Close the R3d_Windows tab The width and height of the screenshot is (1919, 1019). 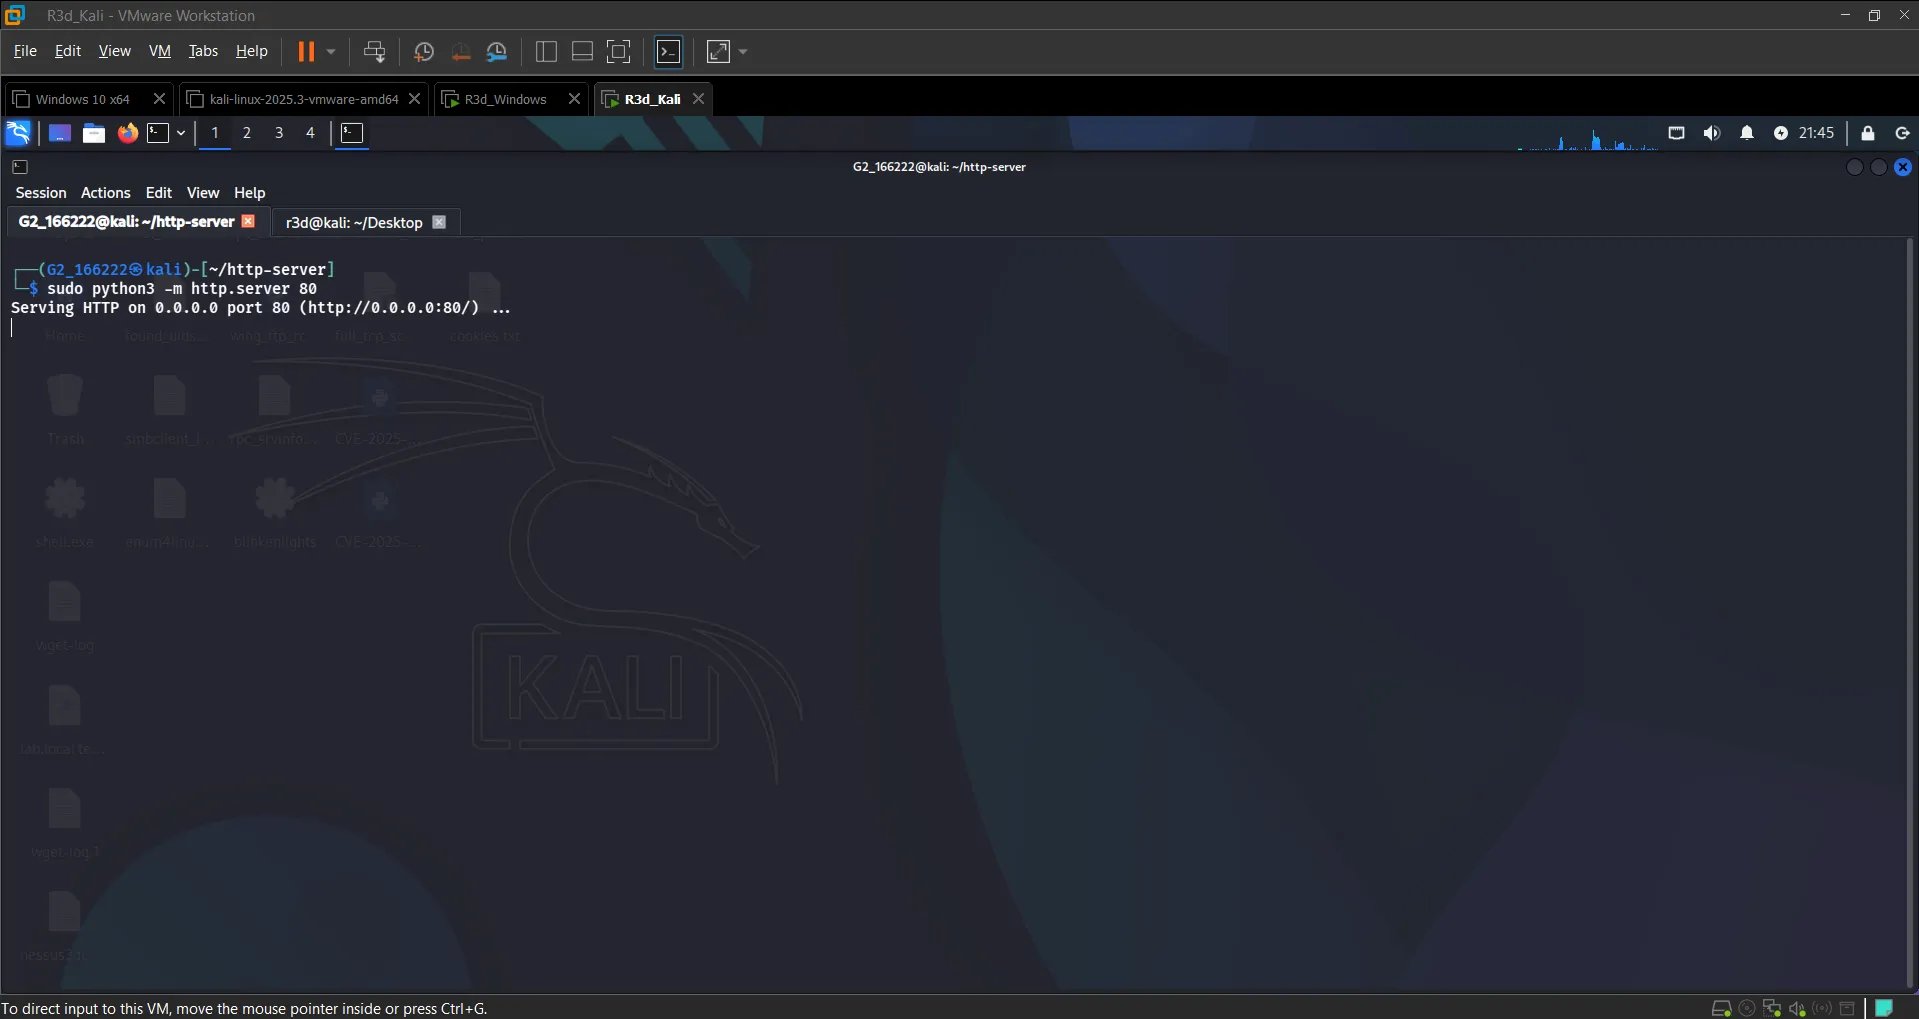point(574,99)
